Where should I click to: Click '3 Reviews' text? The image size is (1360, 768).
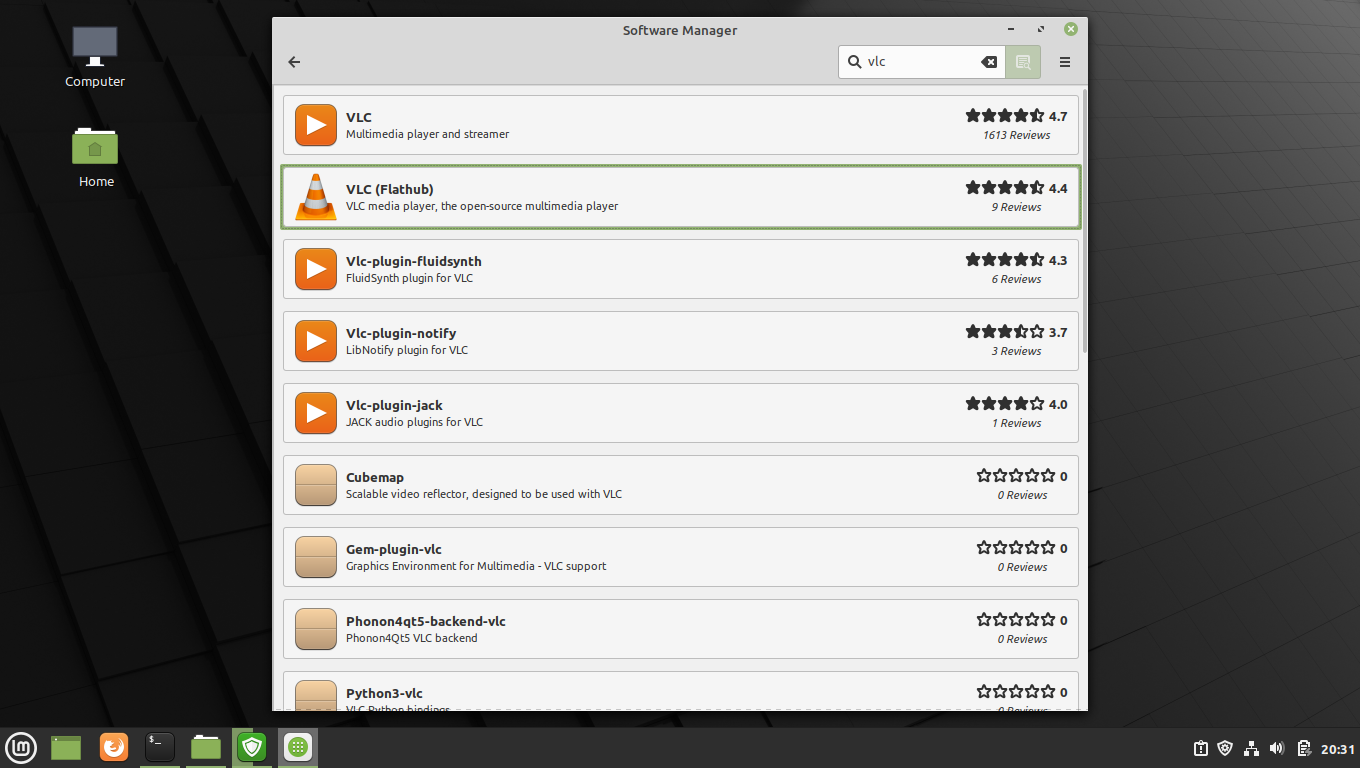coord(1017,351)
